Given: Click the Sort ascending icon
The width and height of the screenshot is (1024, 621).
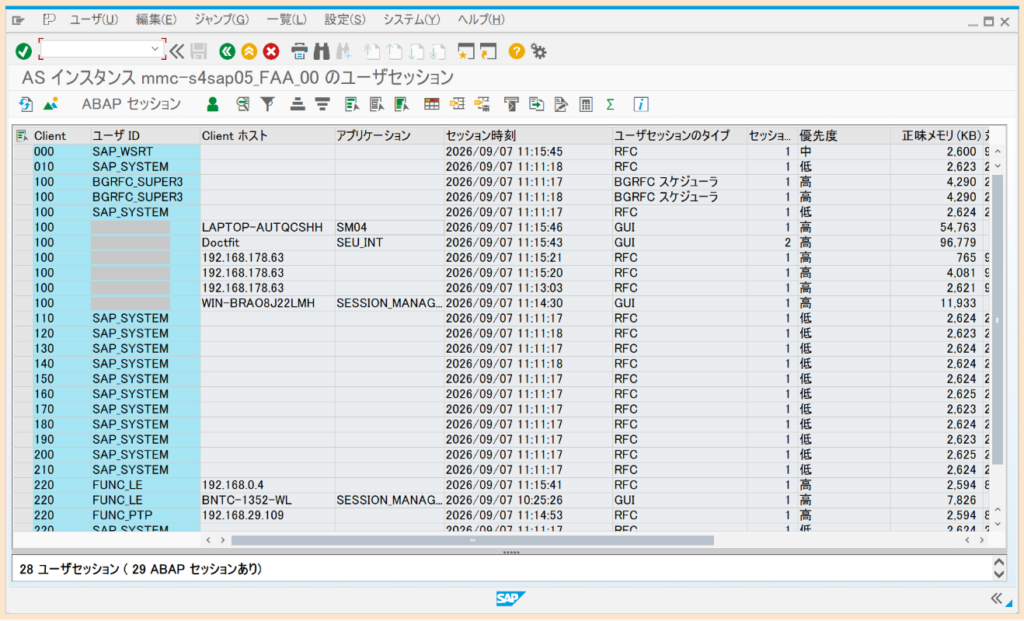Looking at the screenshot, I should (x=298, y=104).
